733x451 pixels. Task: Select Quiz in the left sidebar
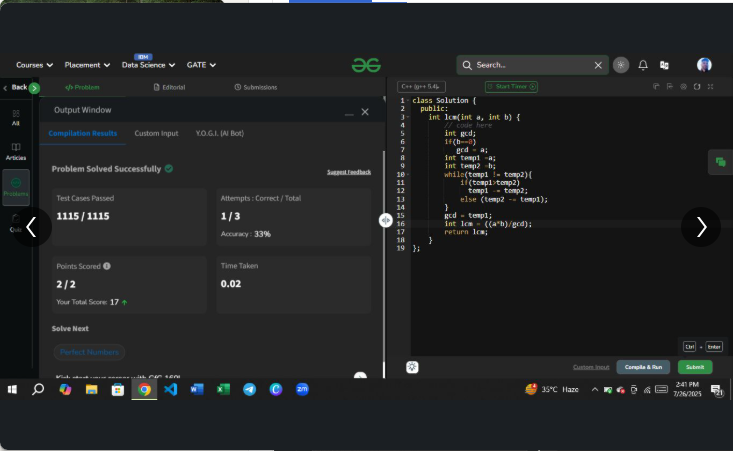pyautogui.click(x=16, y=223)
